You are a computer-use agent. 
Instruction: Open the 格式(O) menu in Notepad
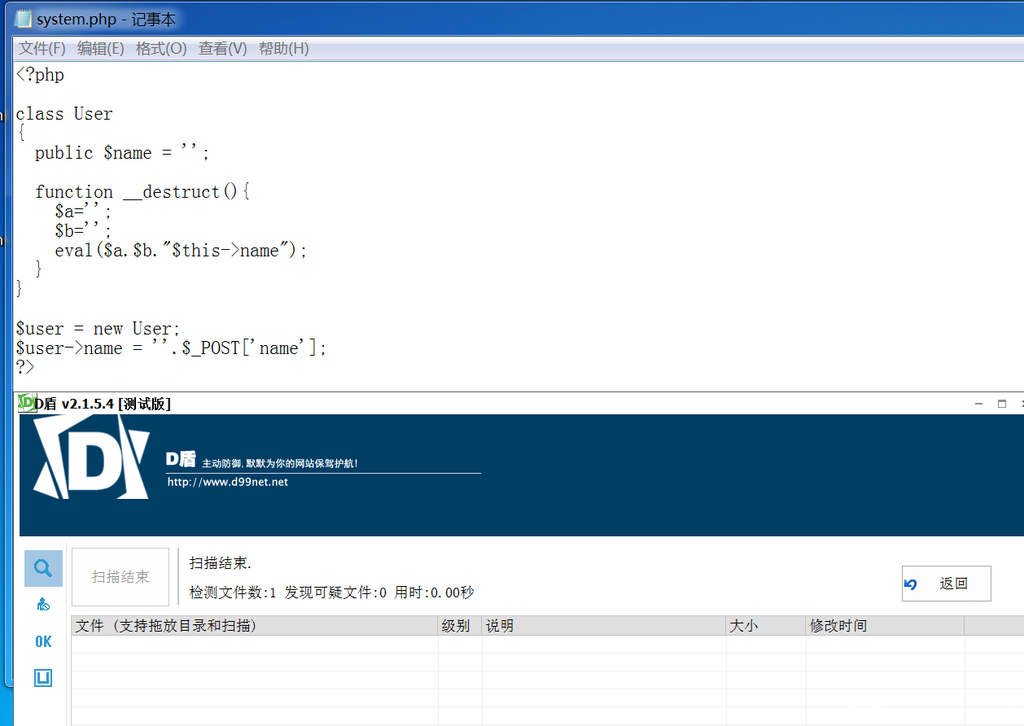pyautogui.click(x=161, y=48)
